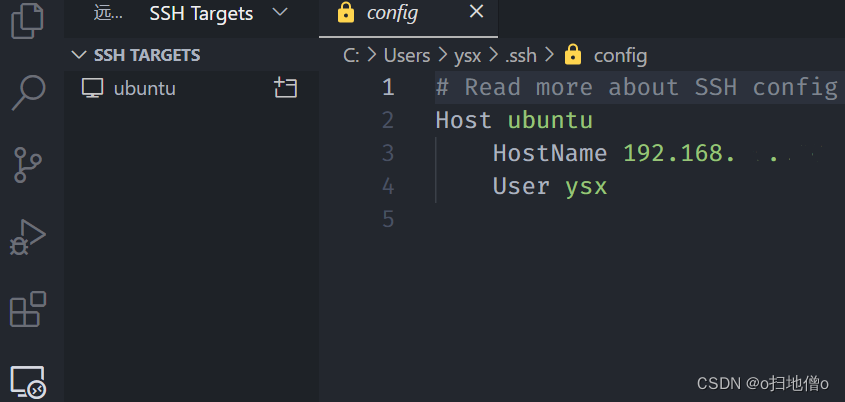Click the C: breadcrumb segment
This screenshot has height=402, width=845.
click(351, 55)
